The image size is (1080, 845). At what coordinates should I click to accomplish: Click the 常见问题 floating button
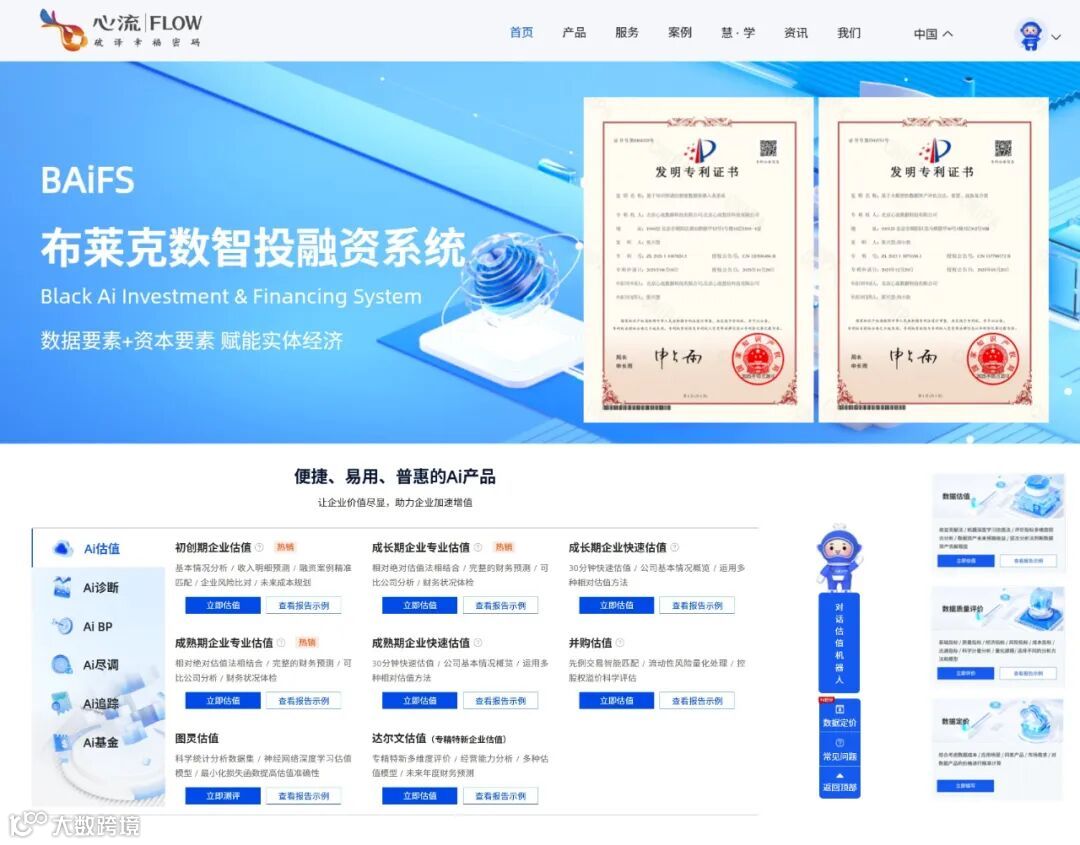pyautogui.click(x=839, y=749)
